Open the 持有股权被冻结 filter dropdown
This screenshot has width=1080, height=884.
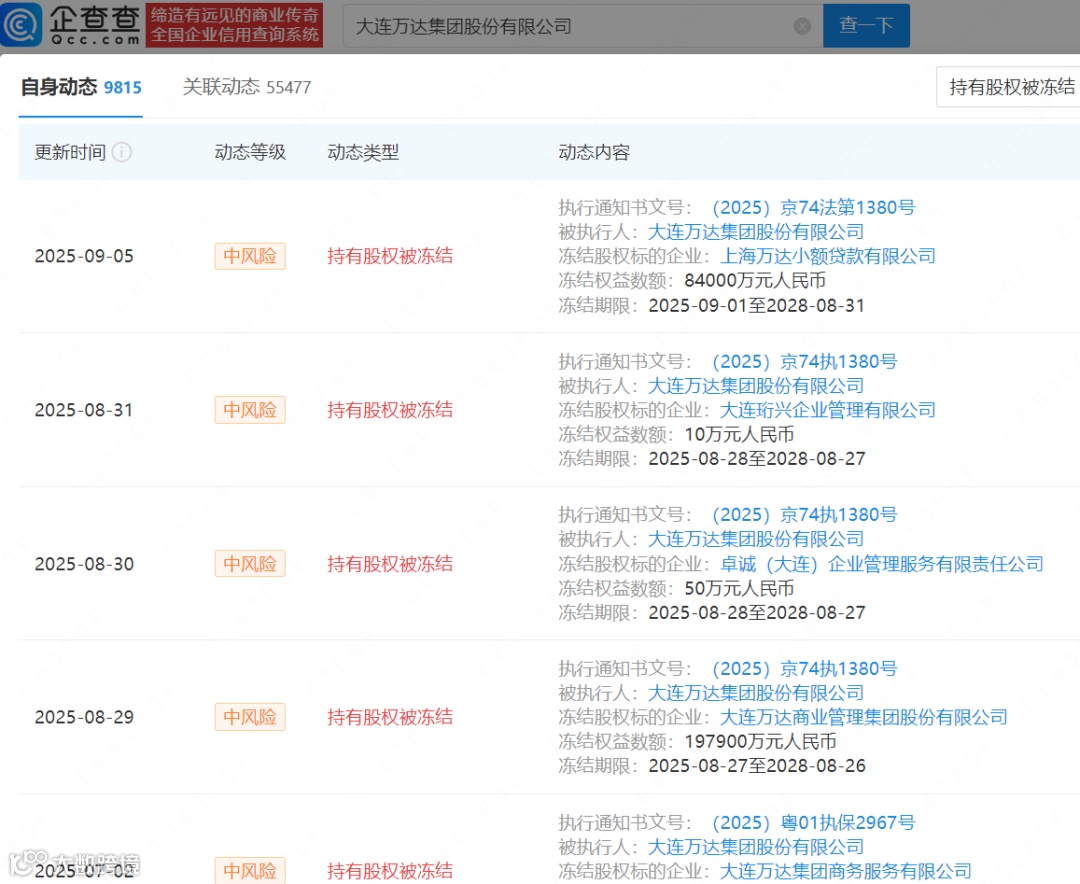click(x=1008, y=87)
